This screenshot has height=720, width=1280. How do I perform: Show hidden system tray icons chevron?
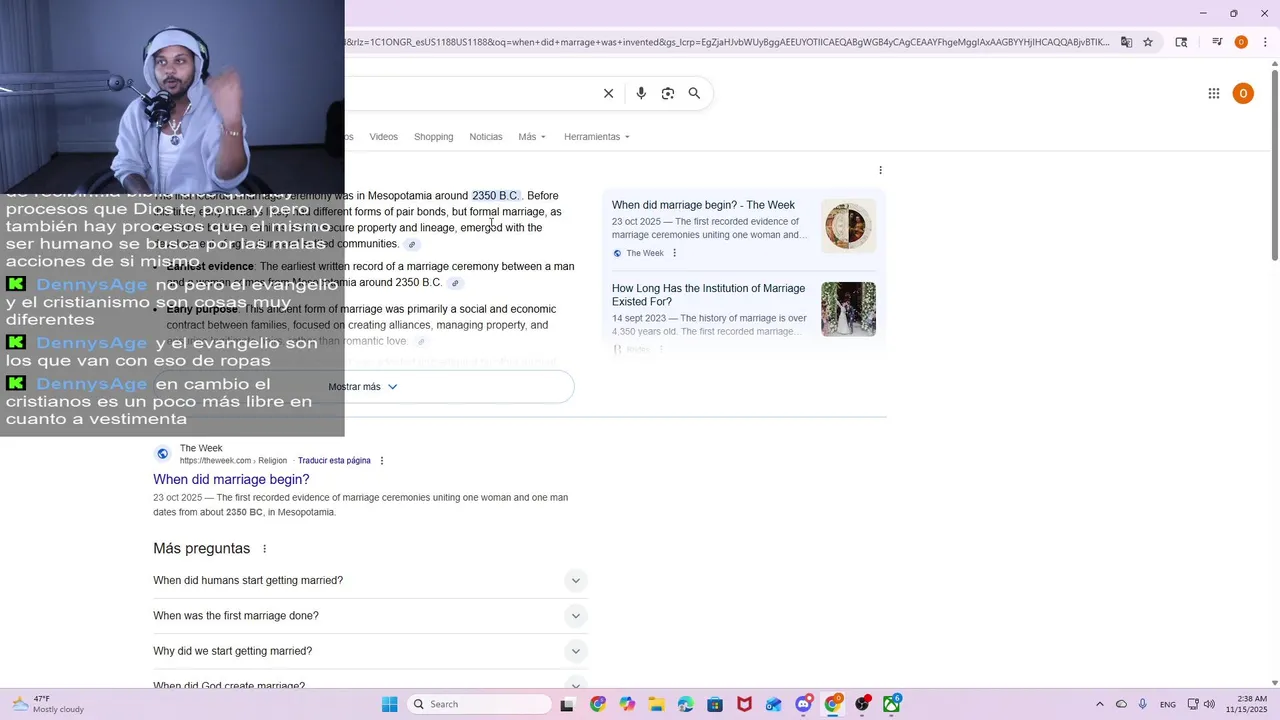point(1100,704)
